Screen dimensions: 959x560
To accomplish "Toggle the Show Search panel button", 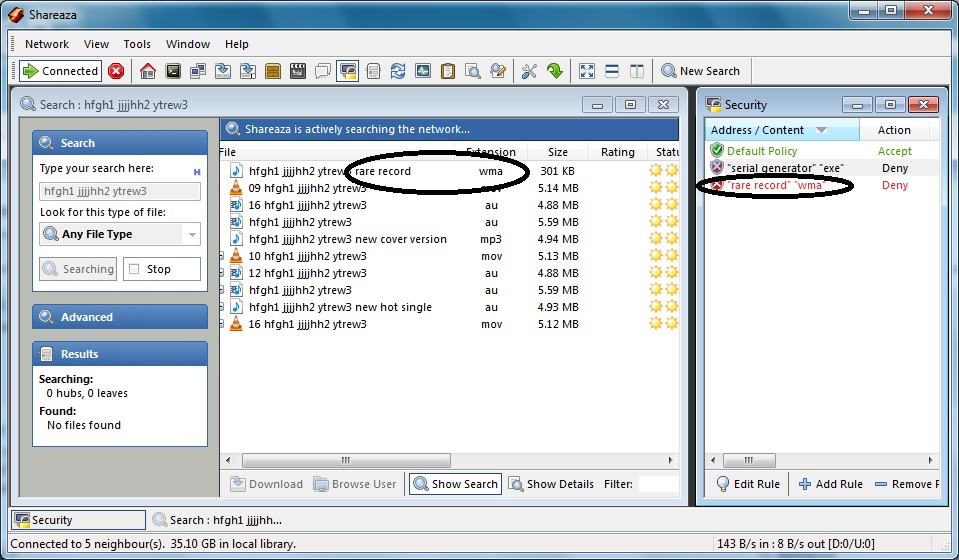I will tap(455, 484).
